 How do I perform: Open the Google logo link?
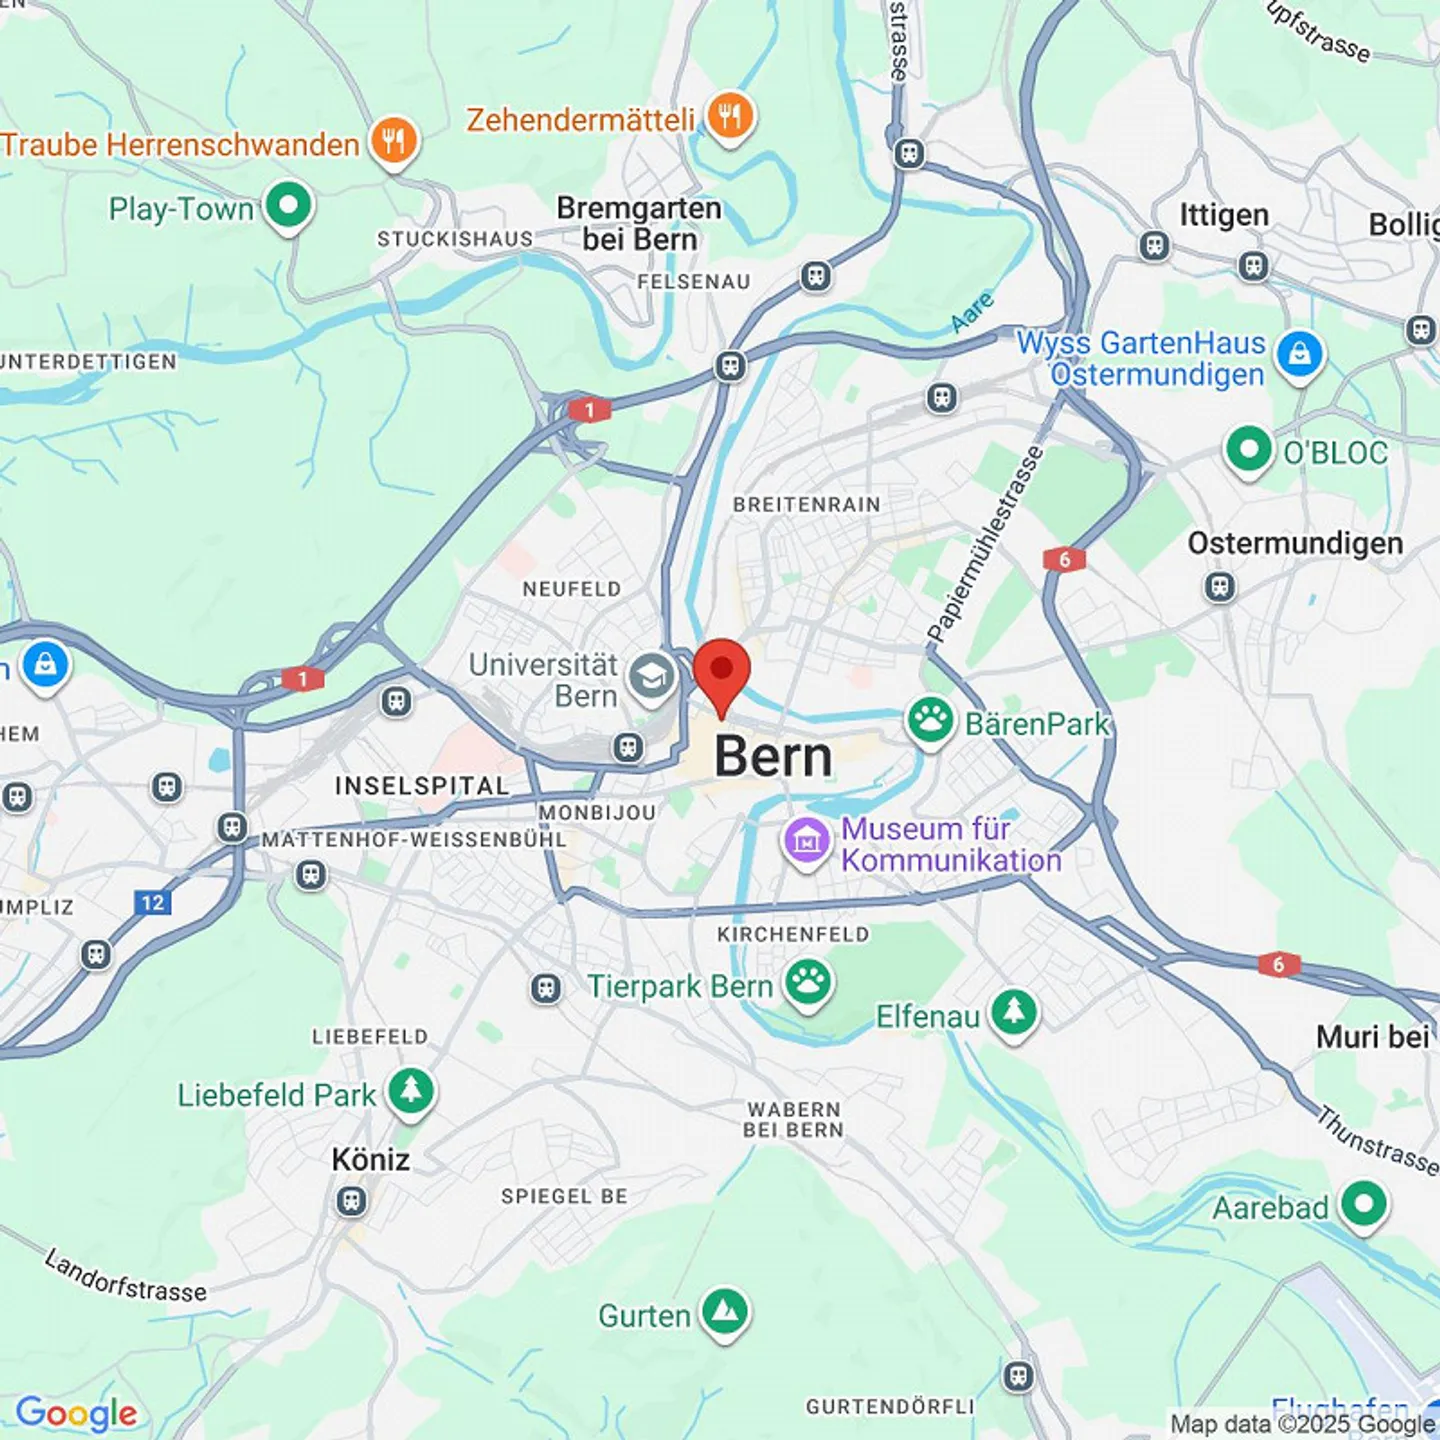pyautogui.click(x=77, y=1412)
